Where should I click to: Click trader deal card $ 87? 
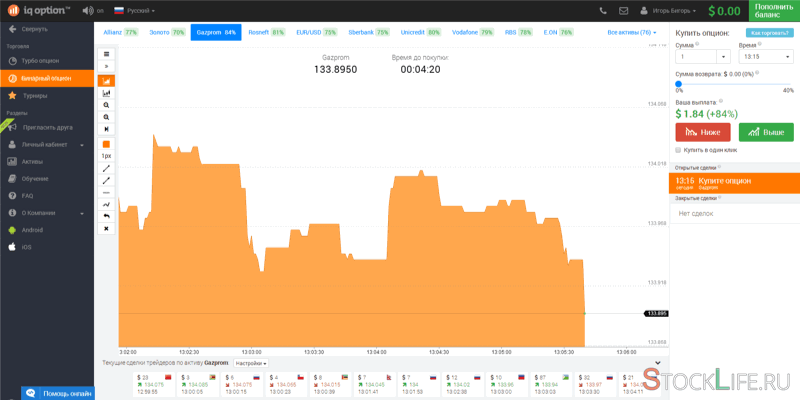(x=549, y=384)
